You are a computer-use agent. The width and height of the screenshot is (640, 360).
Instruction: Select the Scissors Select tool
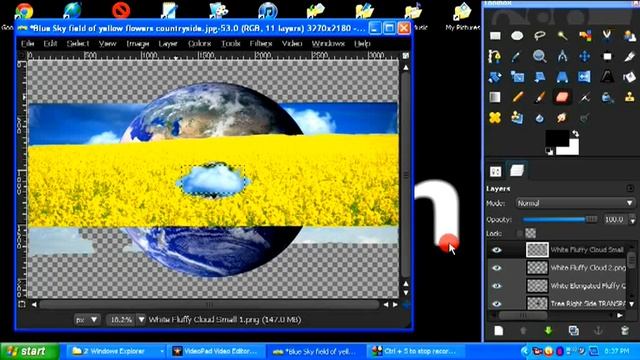pyautogui.click(x=607, y=36)
